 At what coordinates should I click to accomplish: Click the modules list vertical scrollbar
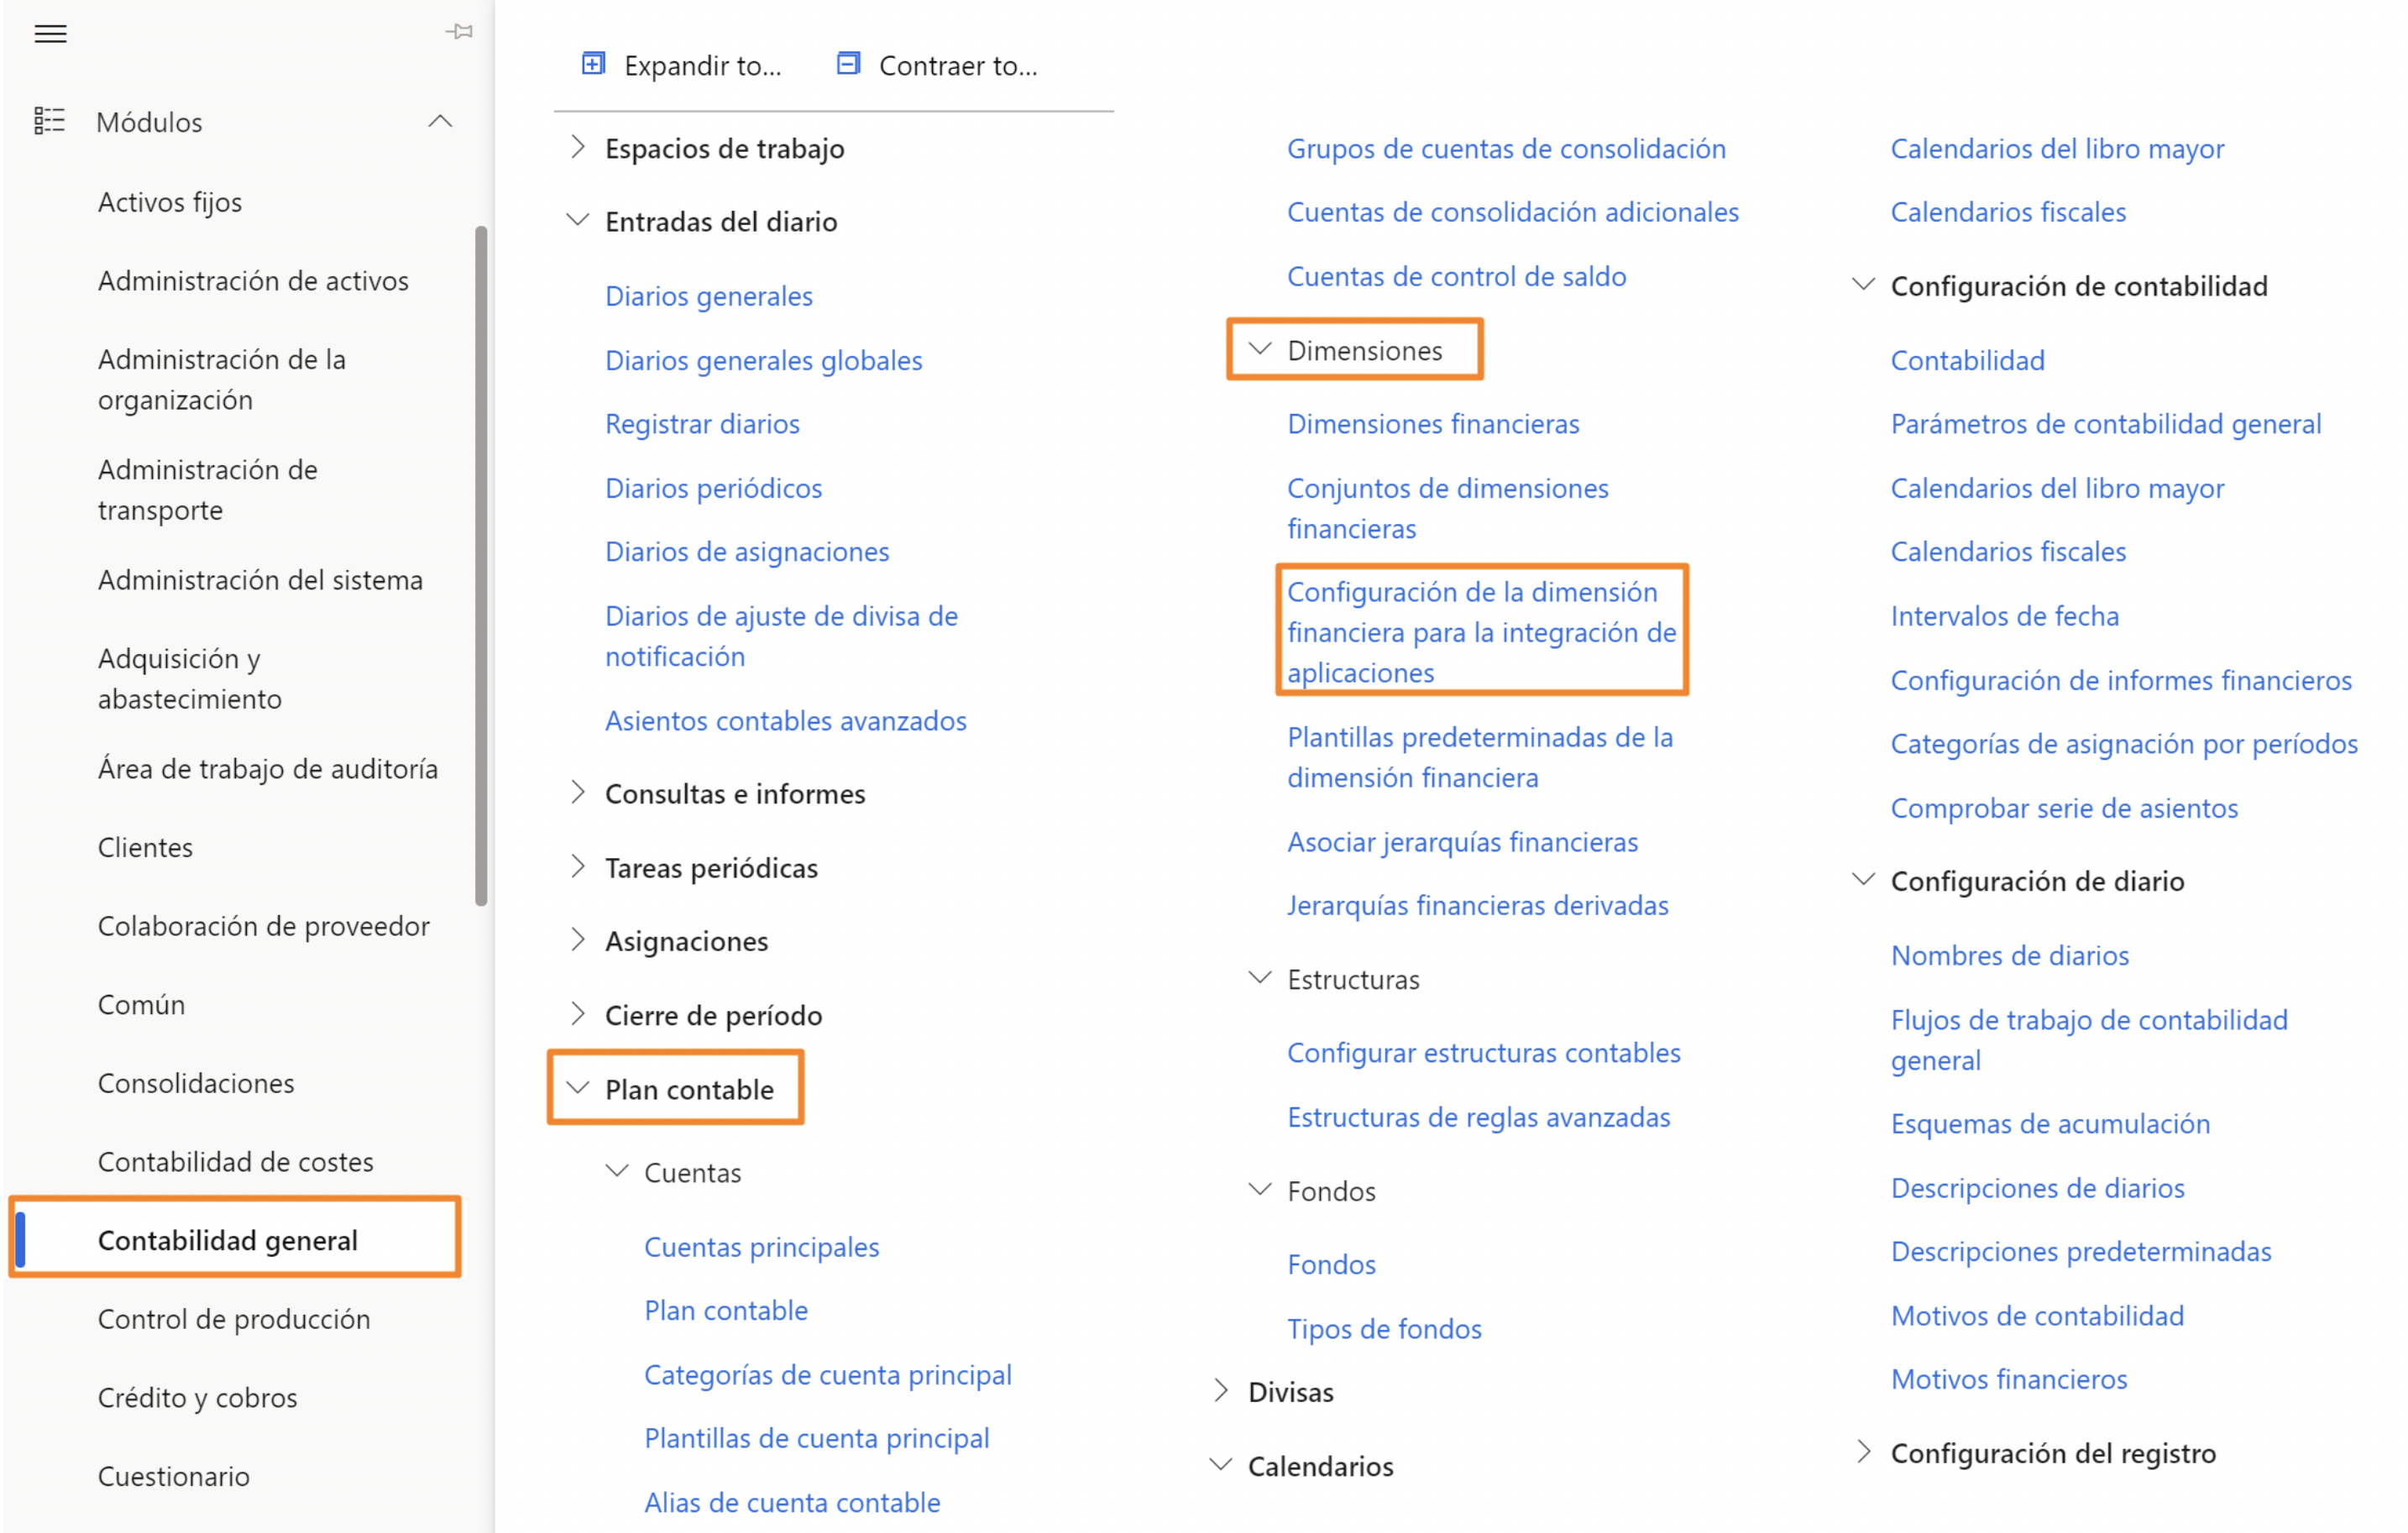tap(481, 565)
